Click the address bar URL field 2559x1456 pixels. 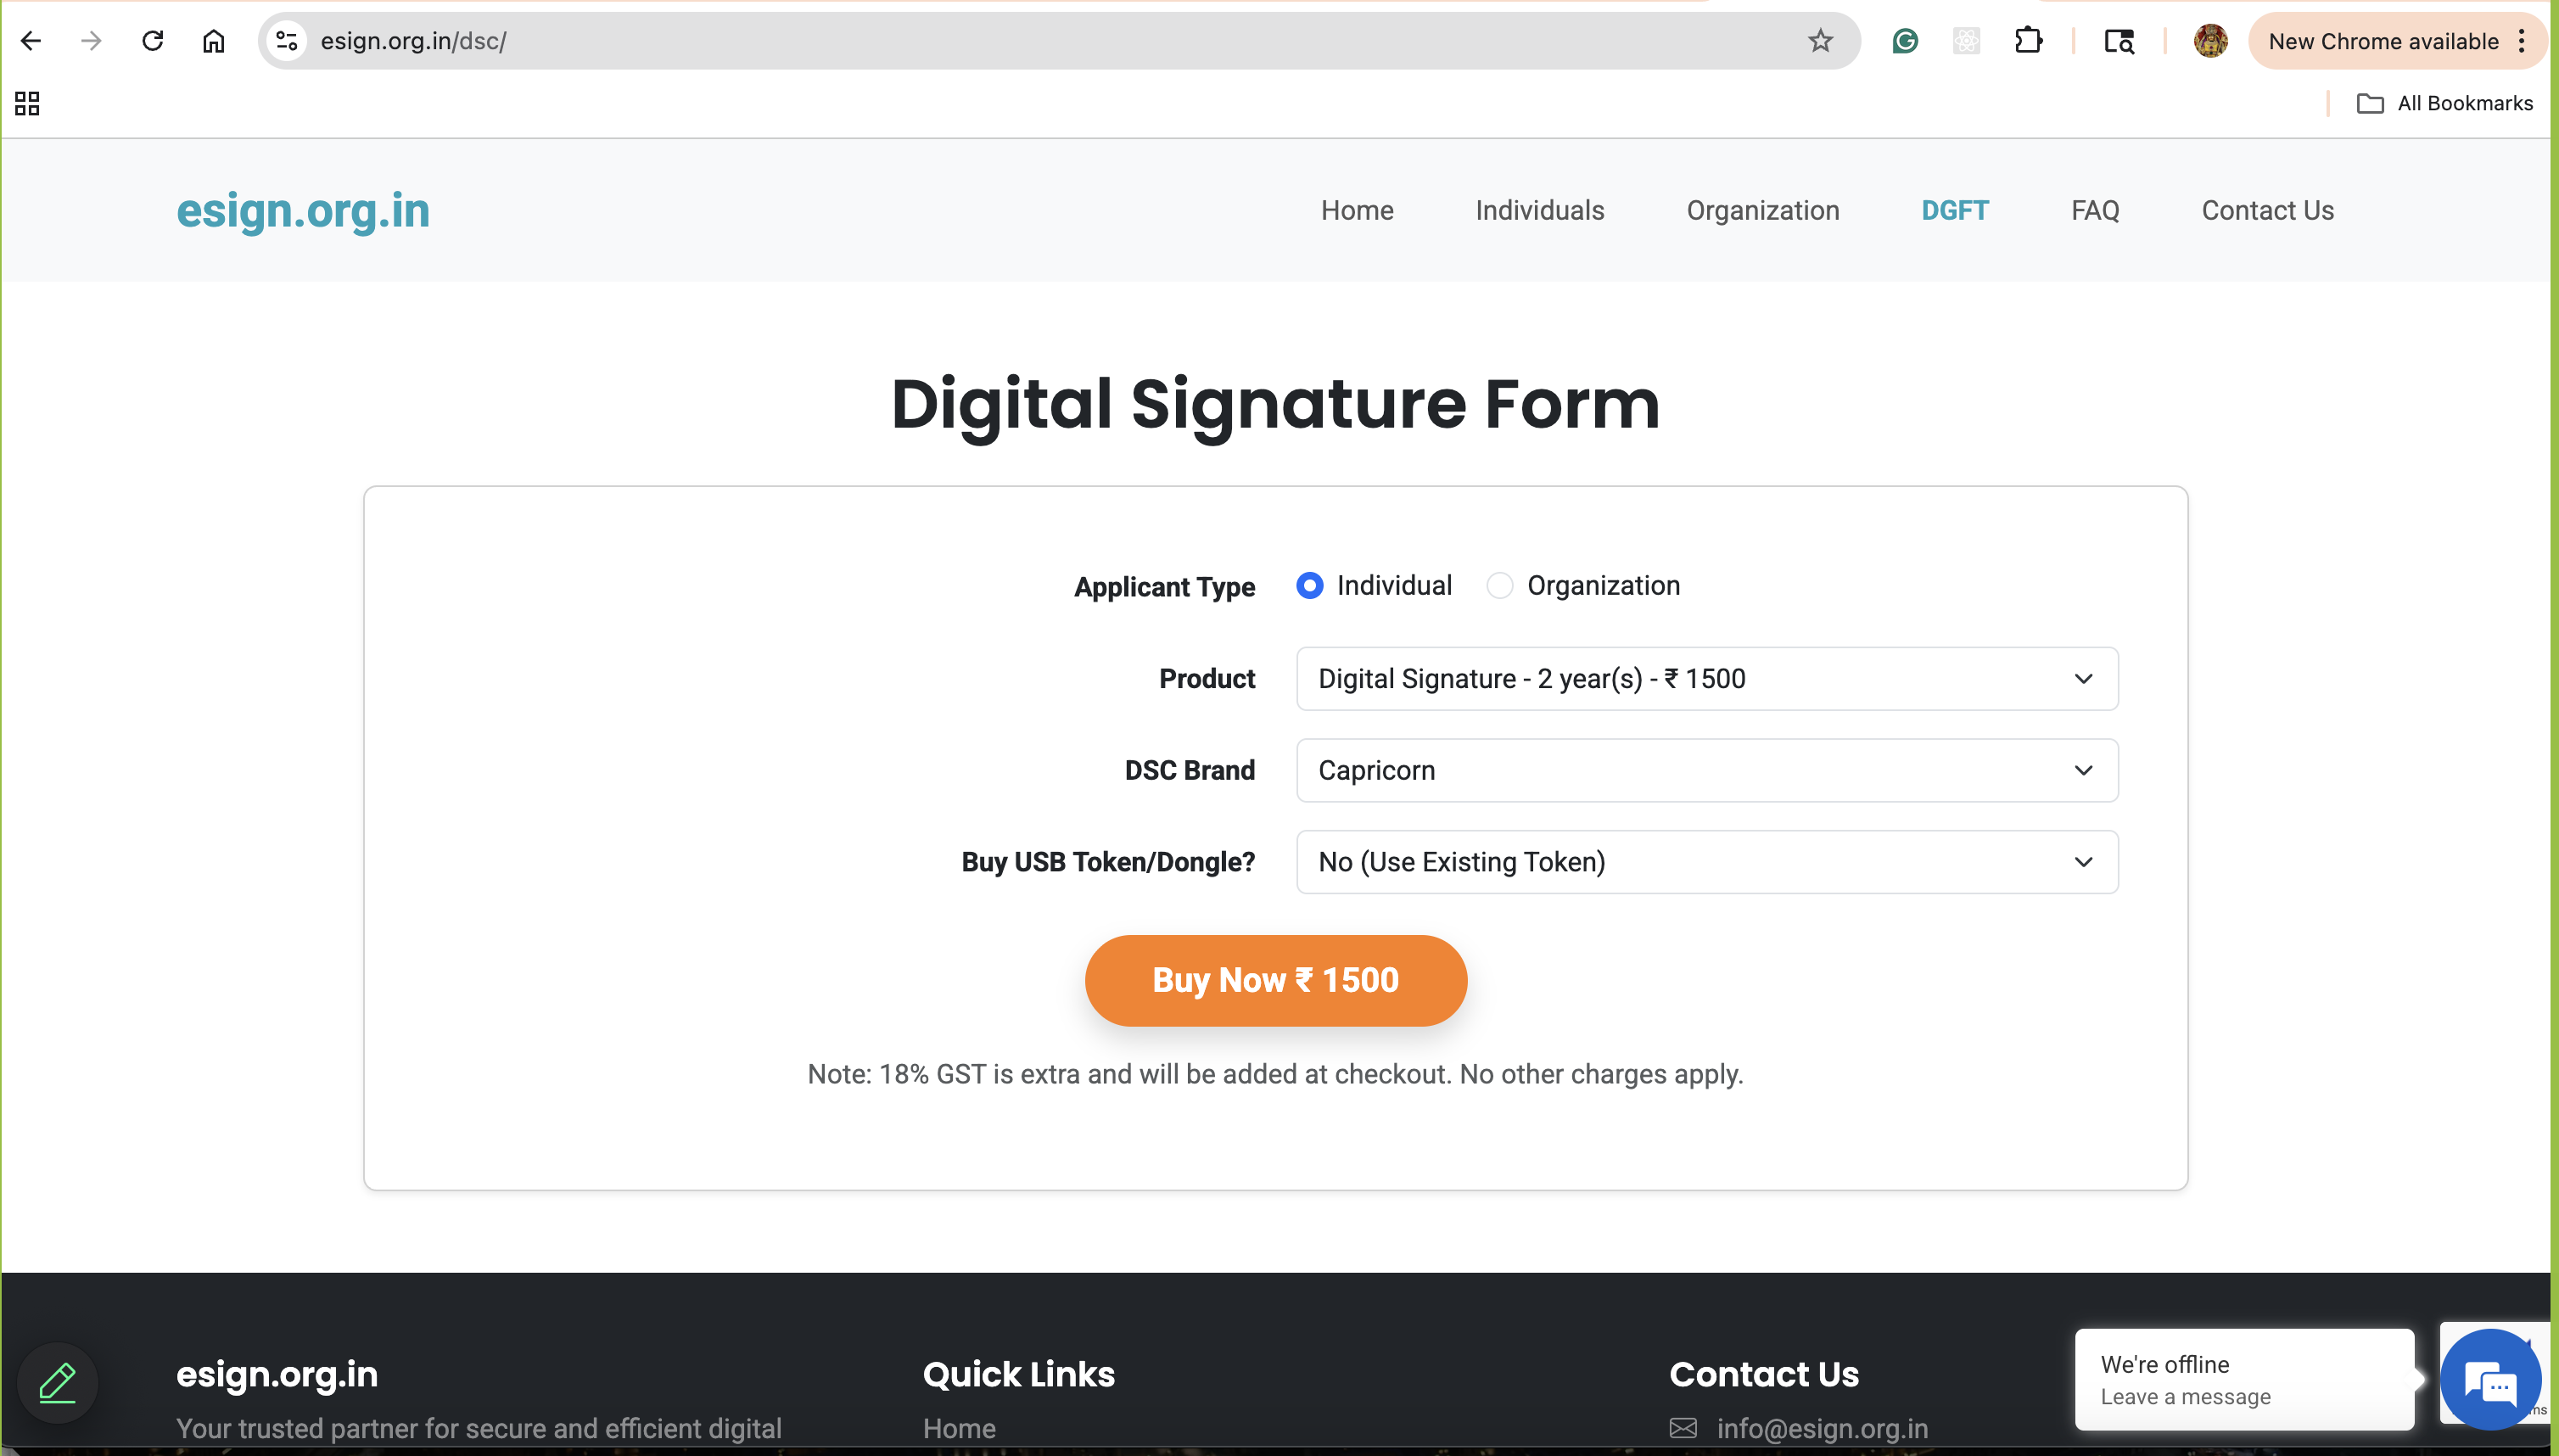[1000, 41]
